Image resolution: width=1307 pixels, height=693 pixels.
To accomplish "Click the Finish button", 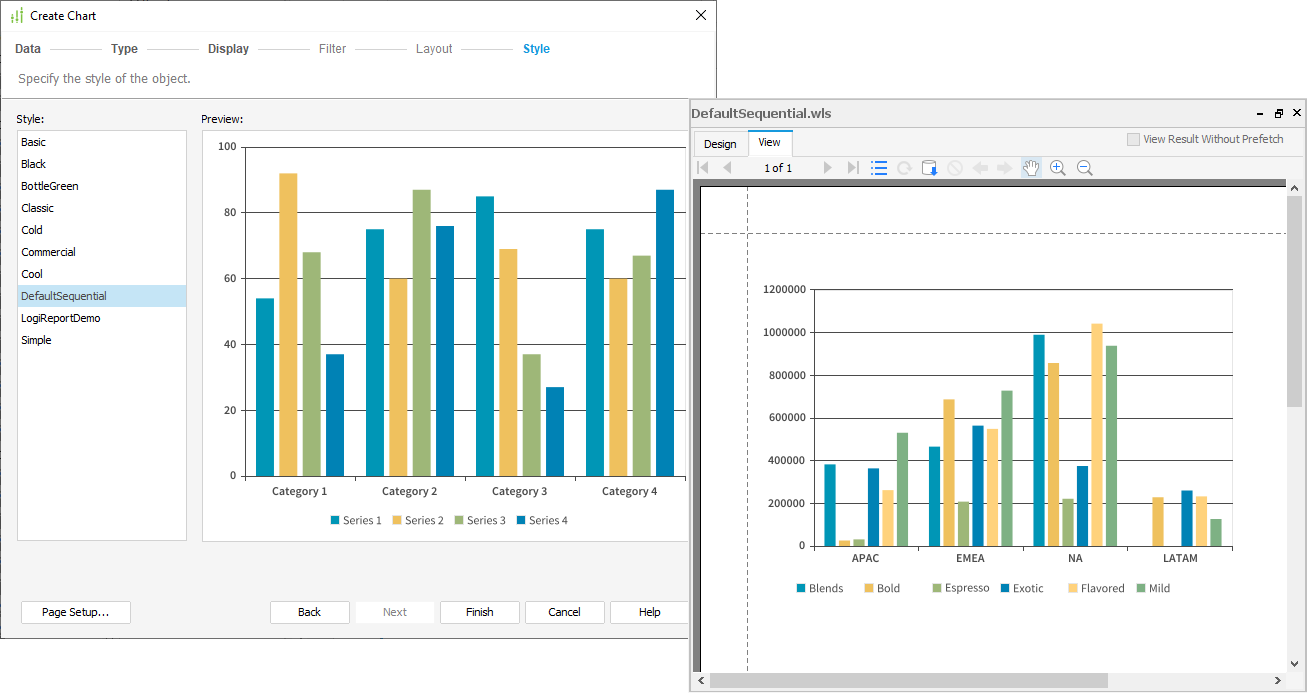I will point(479,612).
